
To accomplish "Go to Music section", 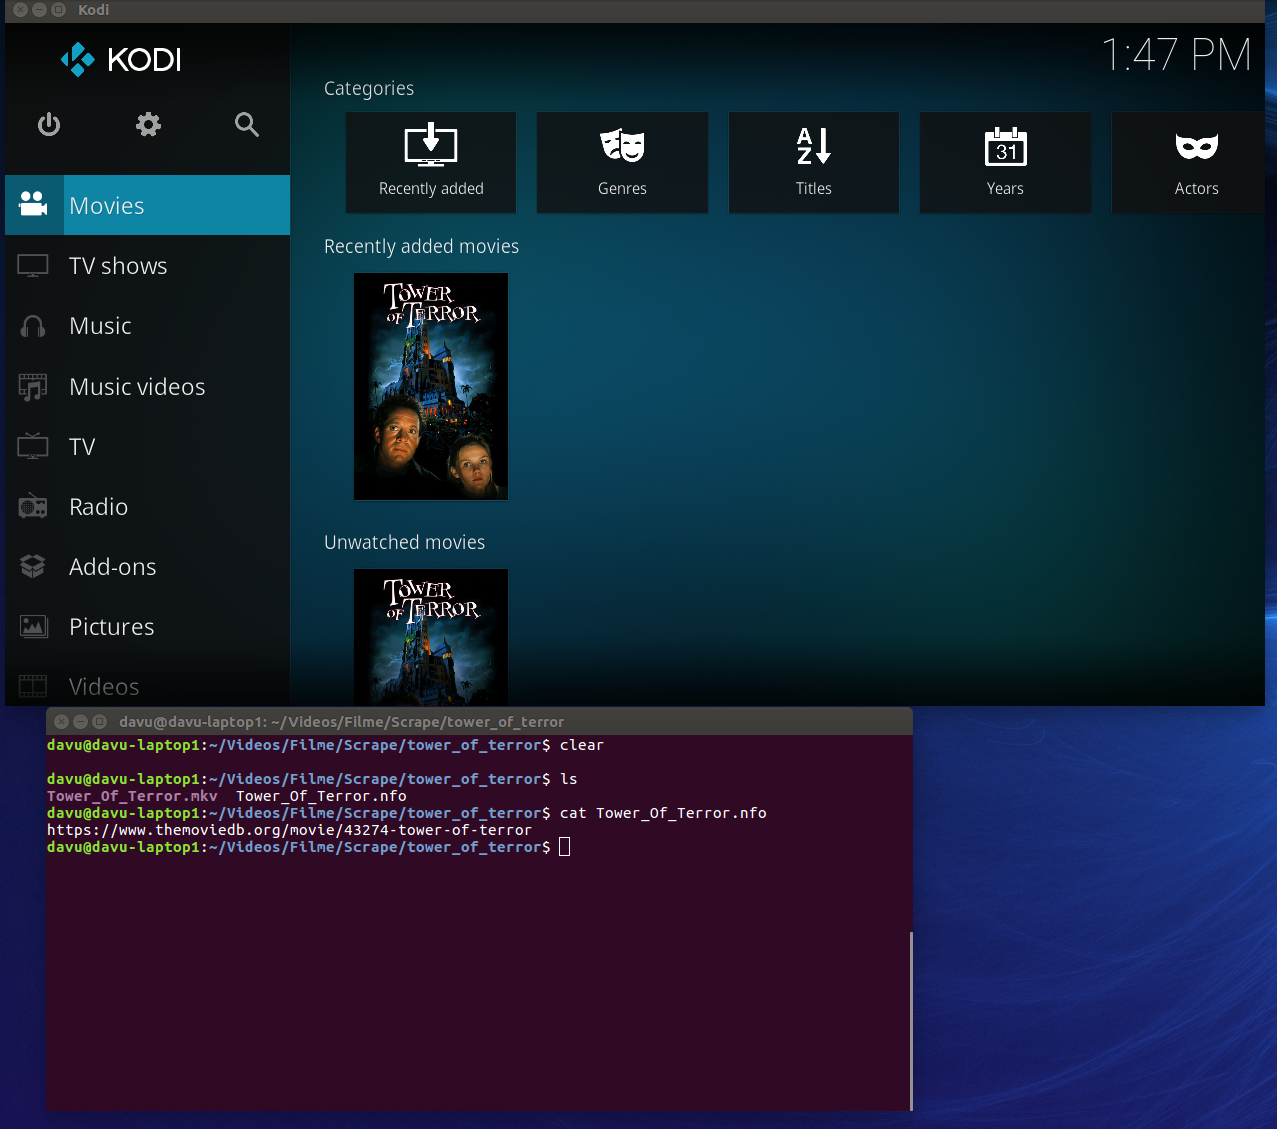I will [148, 326].
